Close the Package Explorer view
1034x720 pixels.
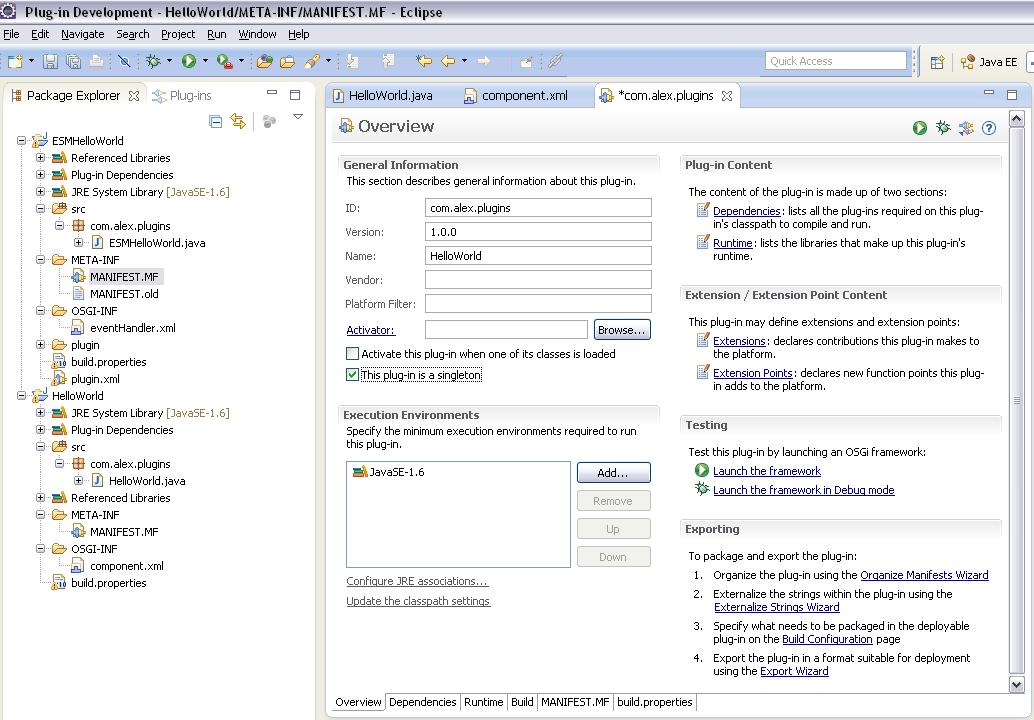click(134, 96)
